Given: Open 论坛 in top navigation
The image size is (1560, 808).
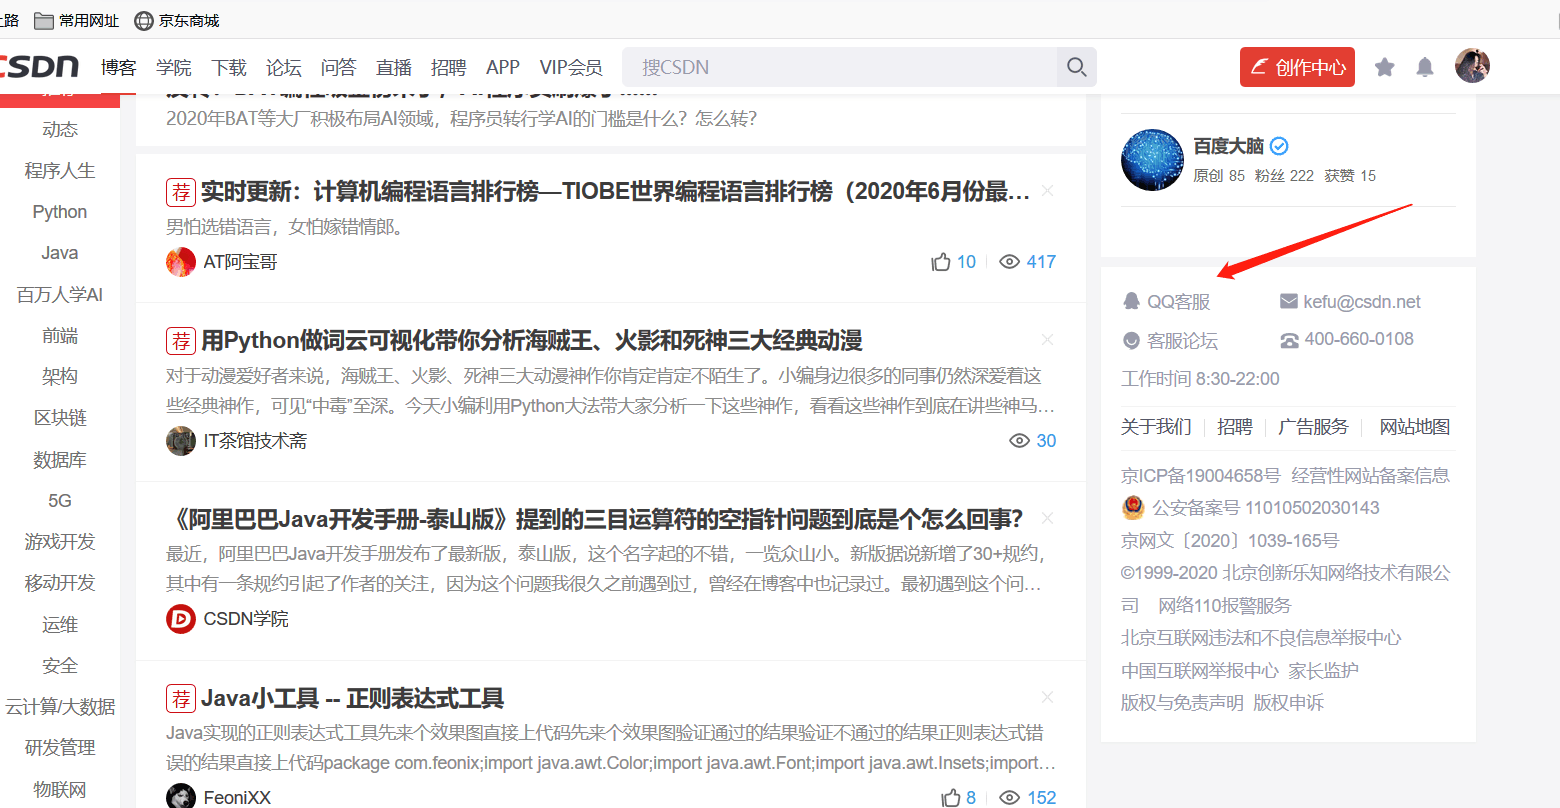Looking at the screenshot, I should tap(283, 67).
